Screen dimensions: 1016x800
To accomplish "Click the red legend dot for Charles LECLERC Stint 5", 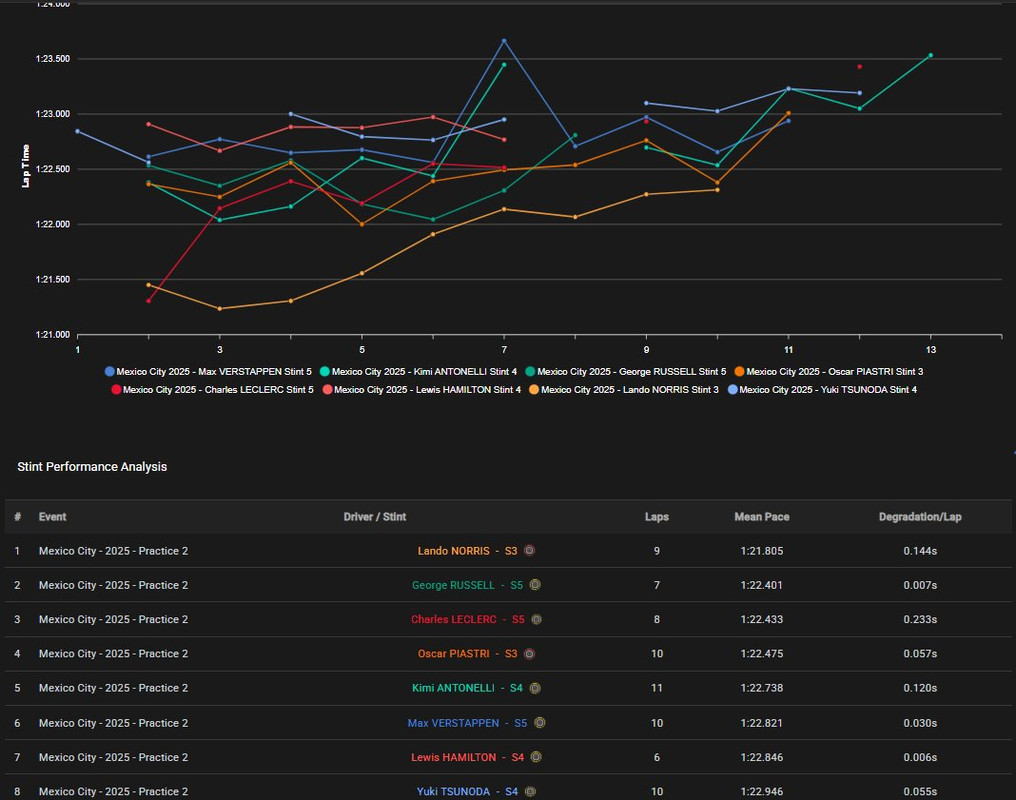I will [116, 390].
